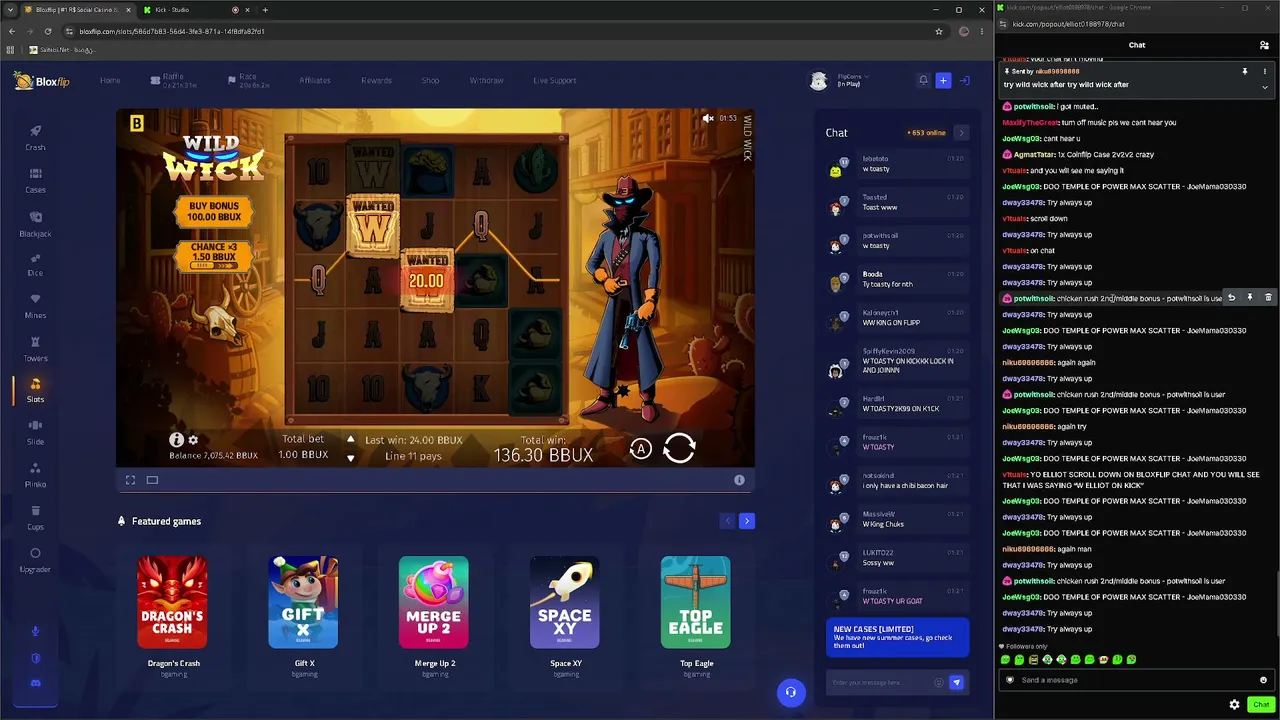
Task: Open the Gift X game thumbnail
Action: point(304,602)
